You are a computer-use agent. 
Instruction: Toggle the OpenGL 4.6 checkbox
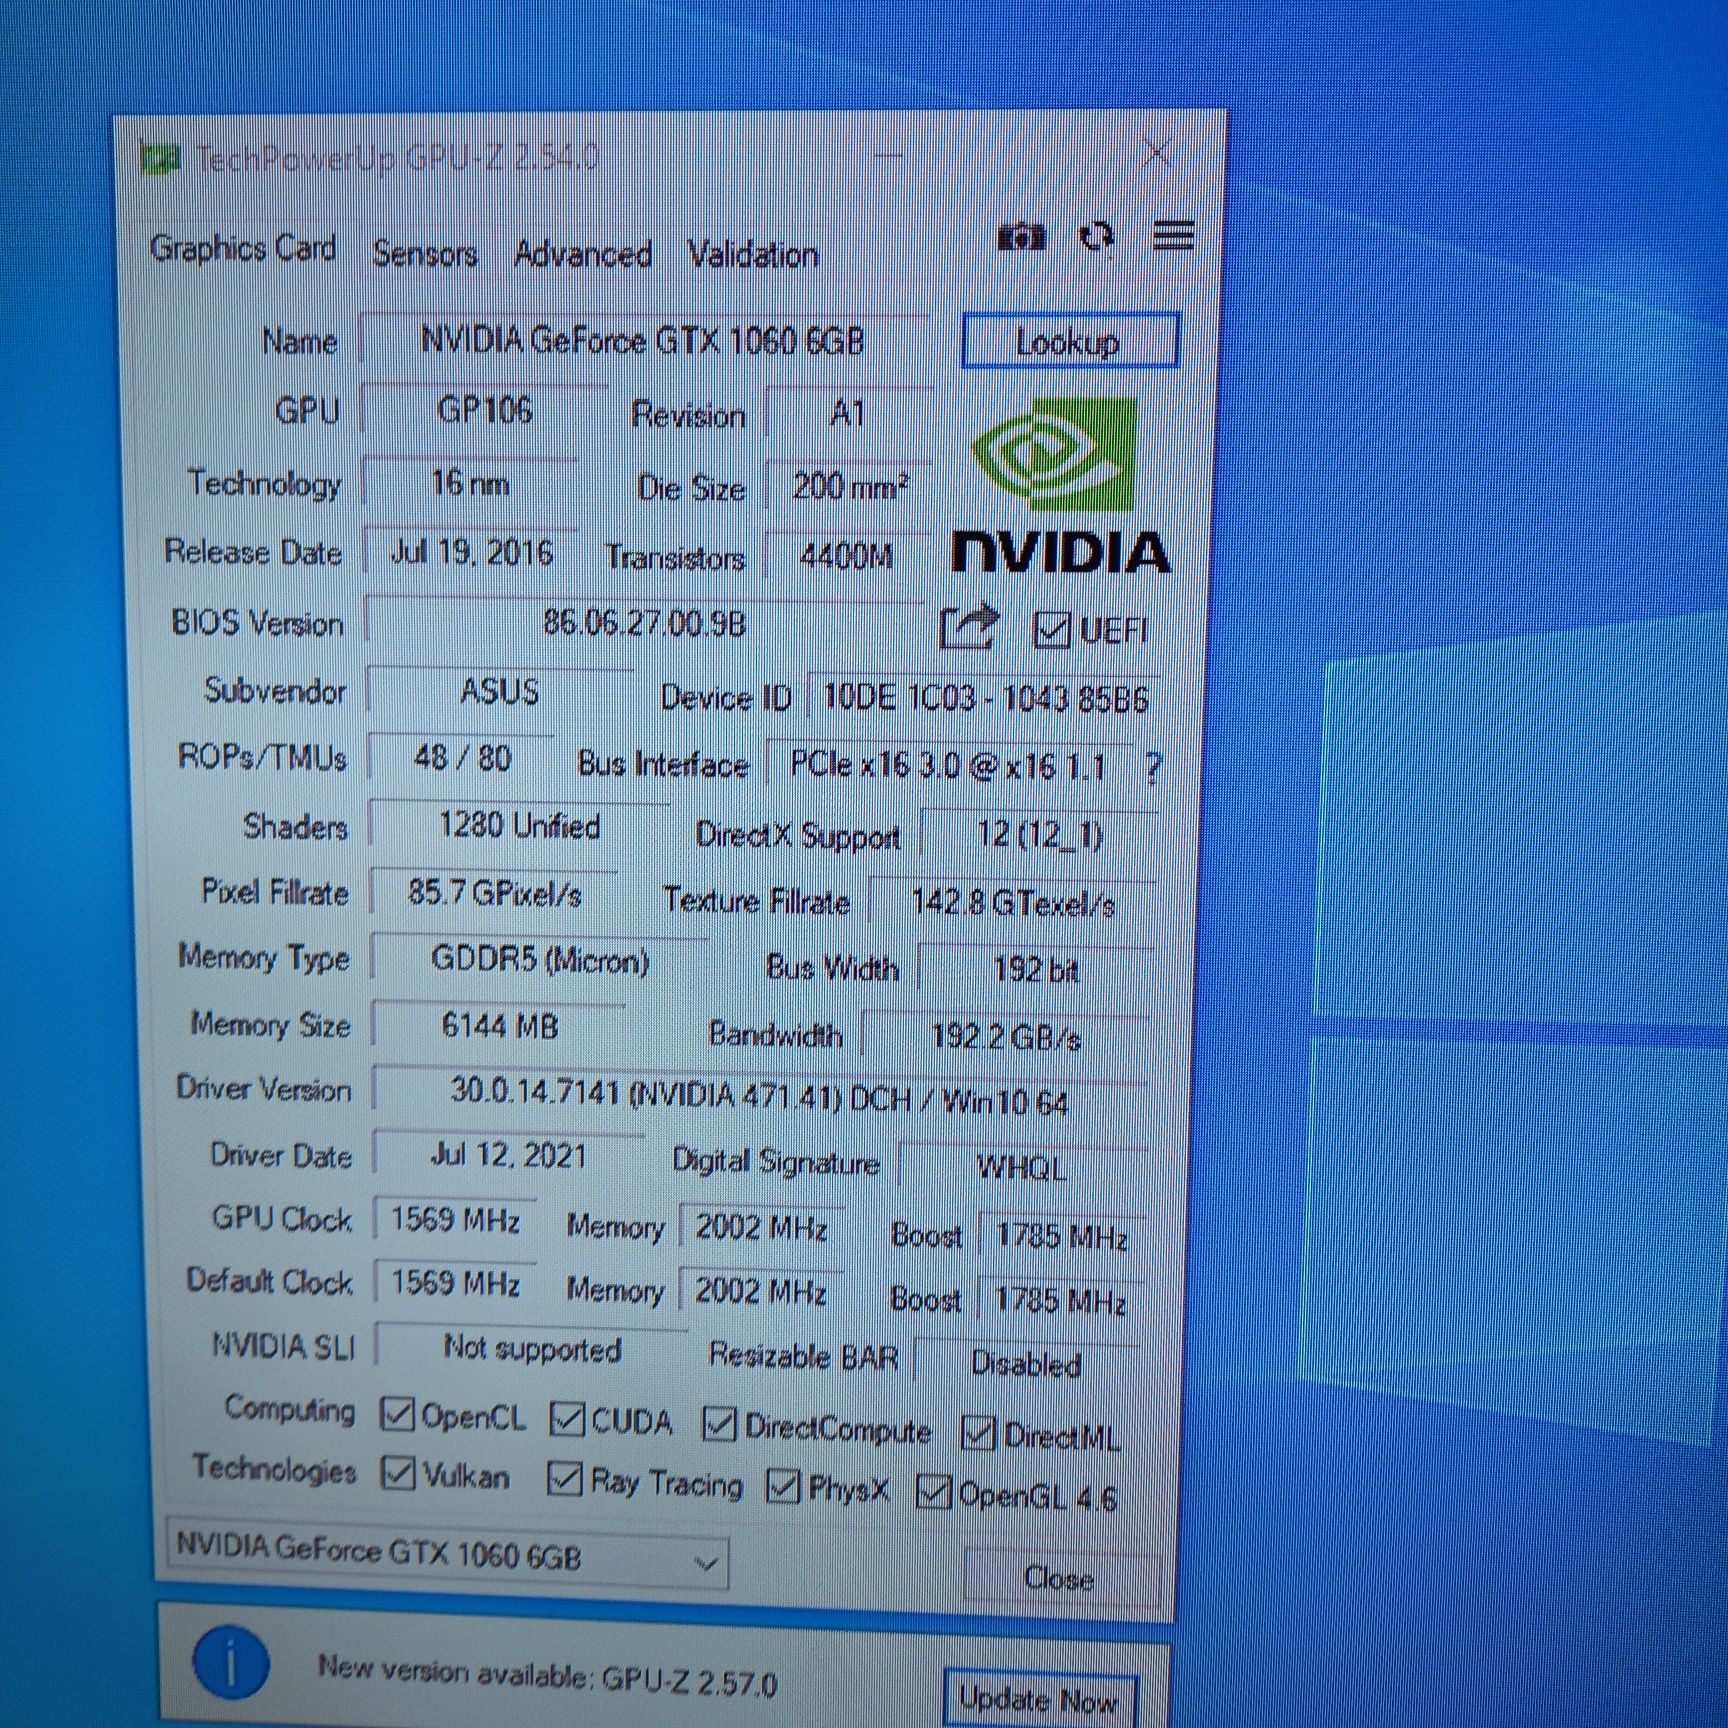933,1491
